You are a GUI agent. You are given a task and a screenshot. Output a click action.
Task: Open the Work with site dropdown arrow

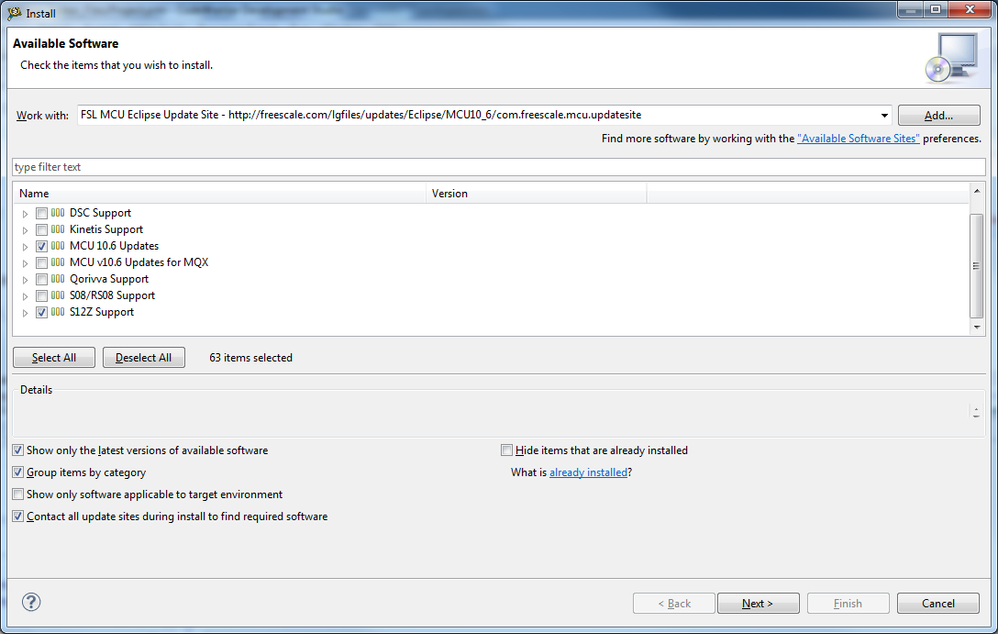point(884,115)
